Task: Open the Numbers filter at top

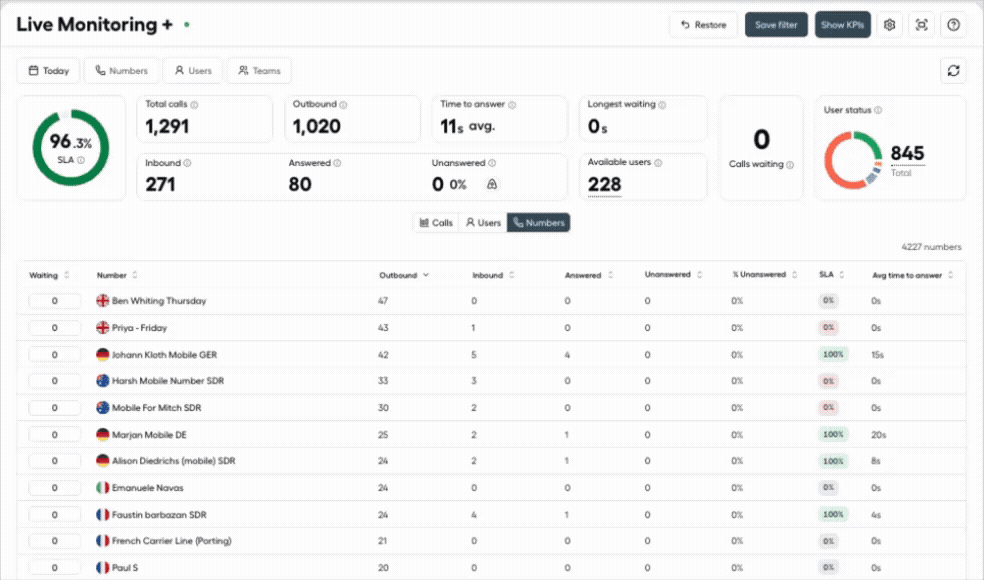Action: pyautogui.click(x=121, y=70)
